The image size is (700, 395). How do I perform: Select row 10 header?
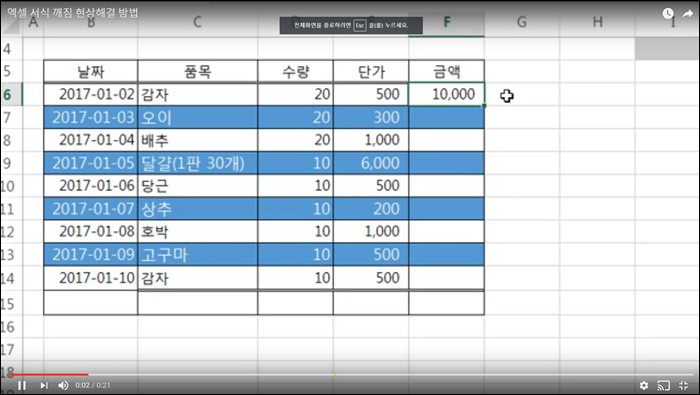click(x=11, y=186)
